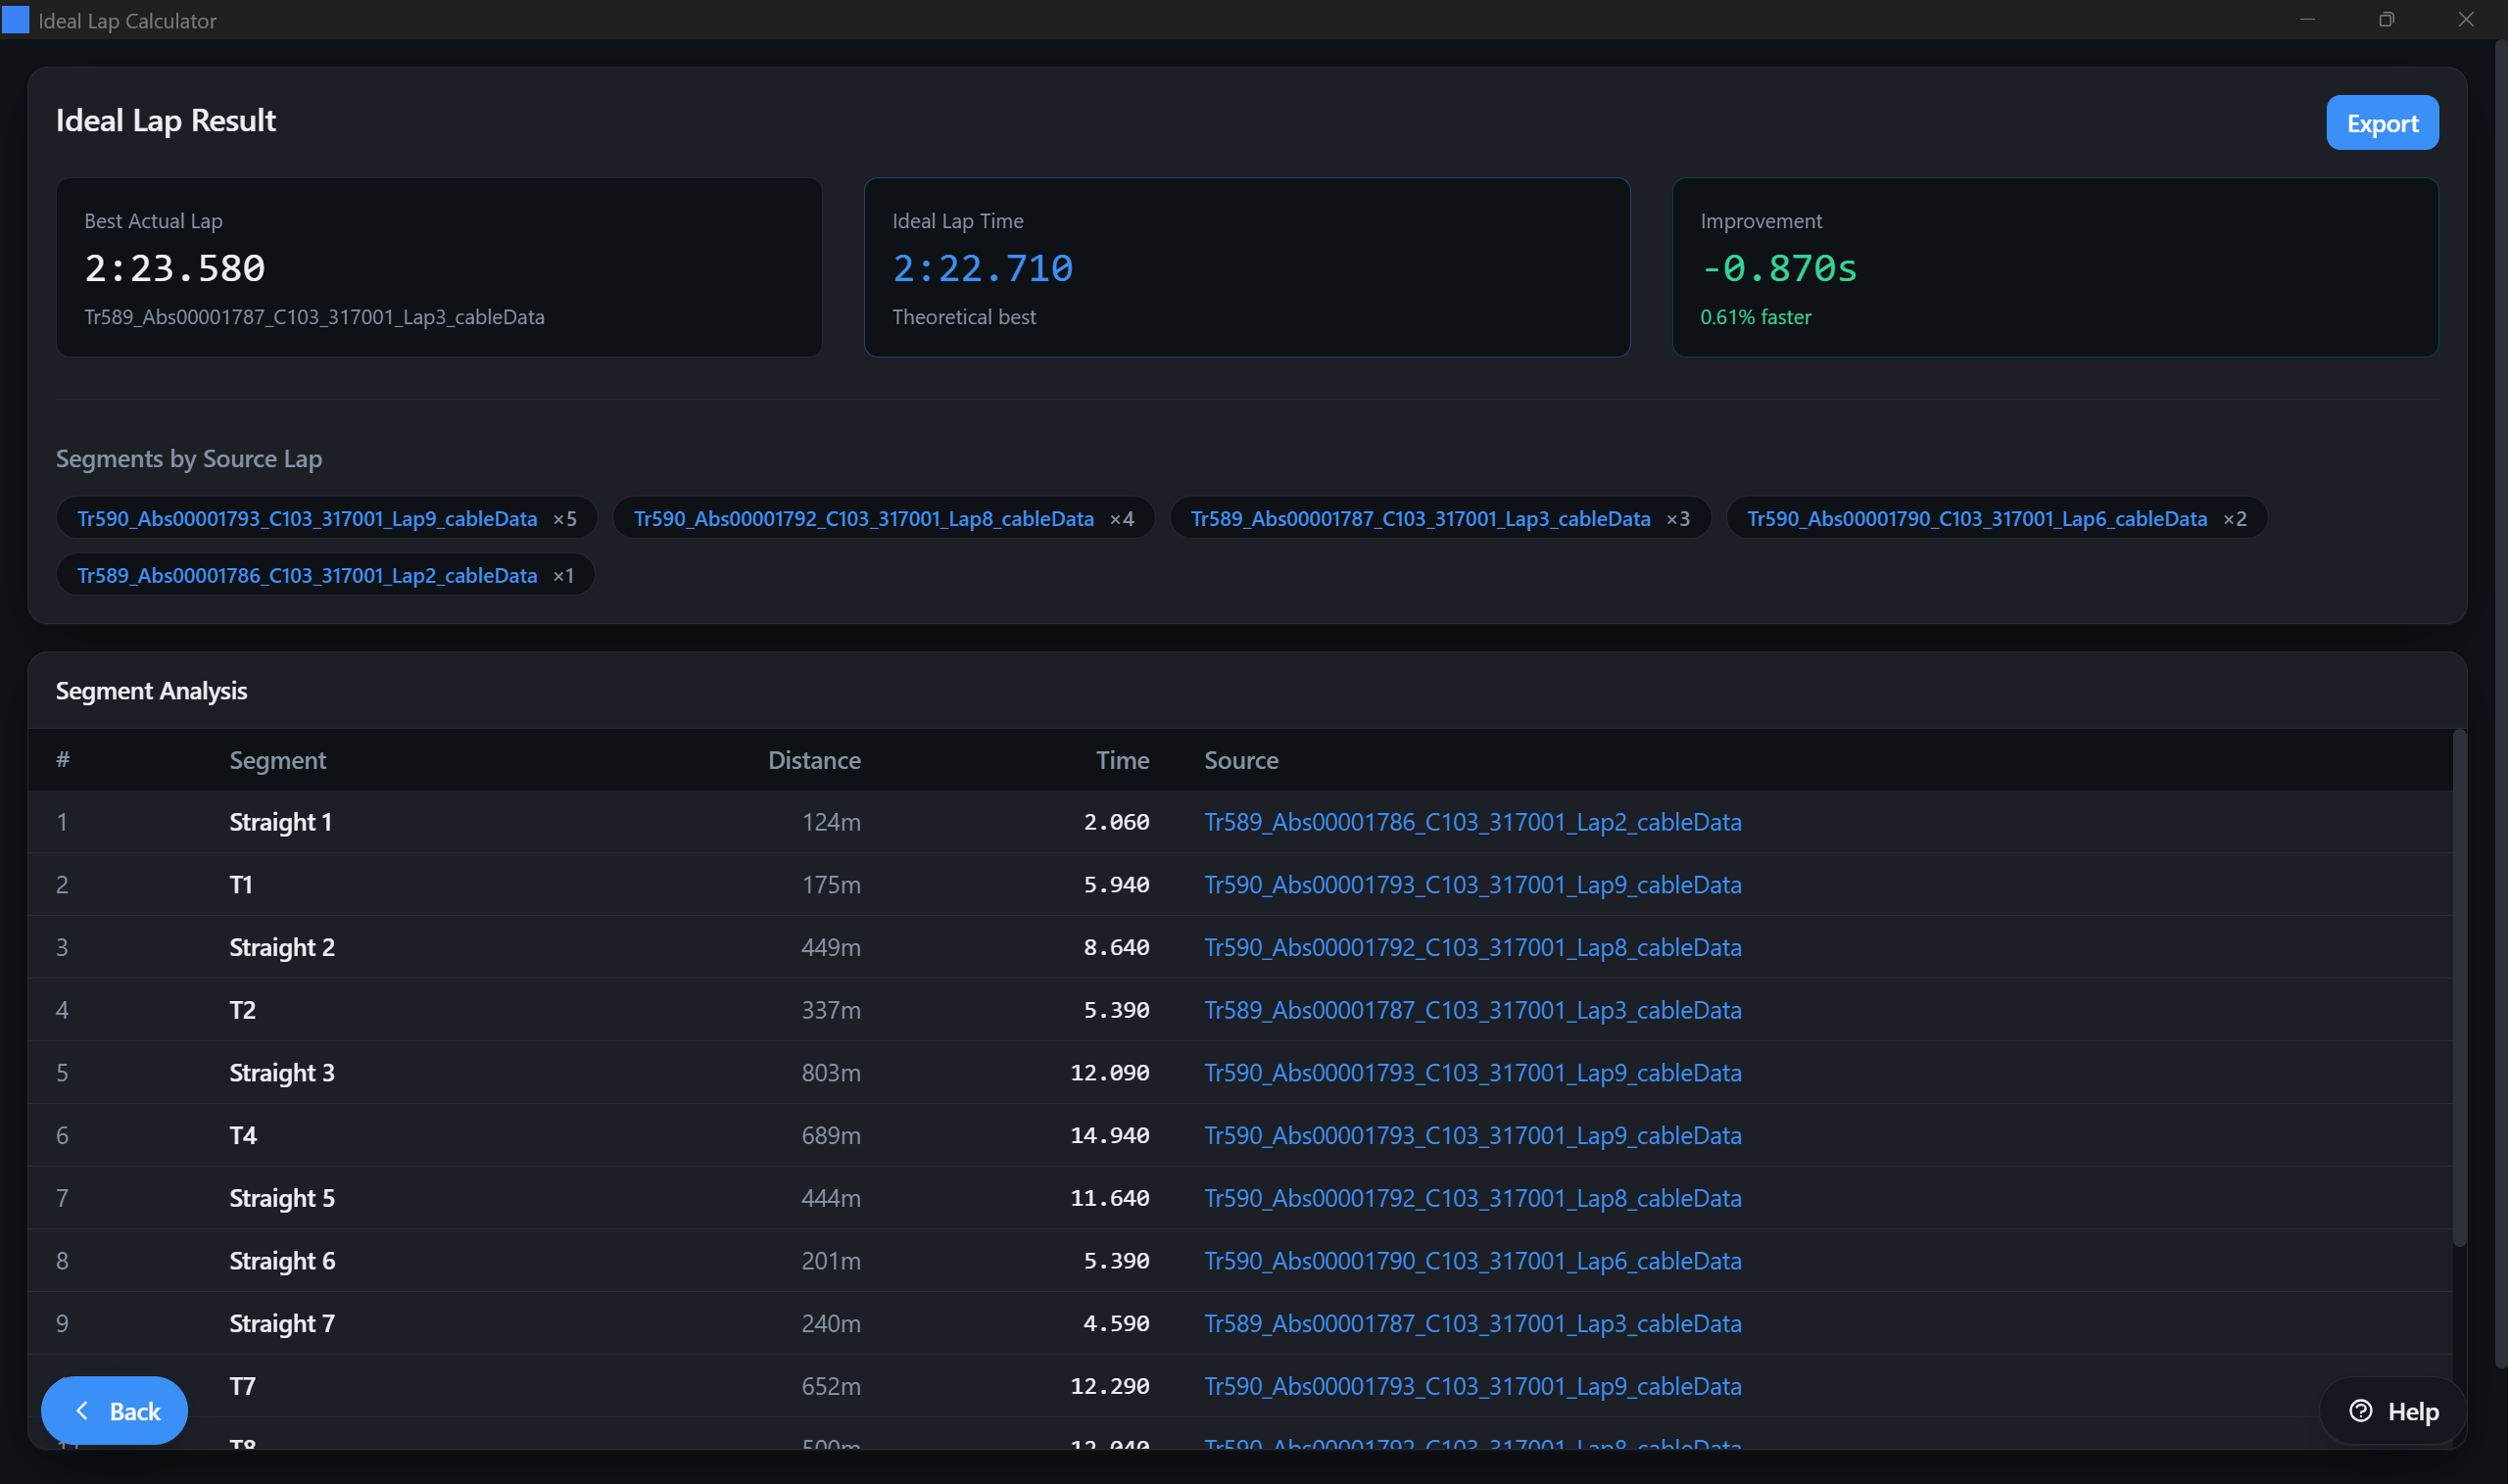This screenshot has height=1484, width=2508.
Task: Restore down the application window
Action: click(2386, 19)
